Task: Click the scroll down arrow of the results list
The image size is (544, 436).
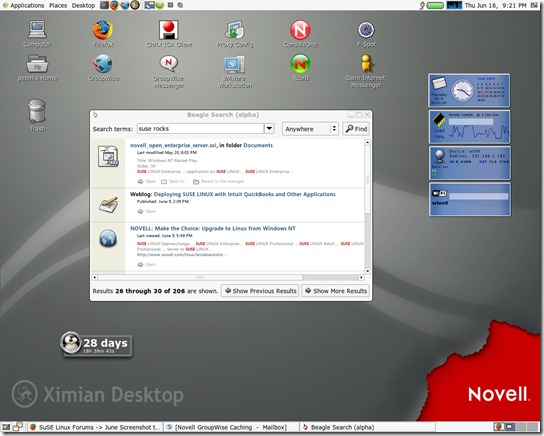Action: tap(367, 271)
